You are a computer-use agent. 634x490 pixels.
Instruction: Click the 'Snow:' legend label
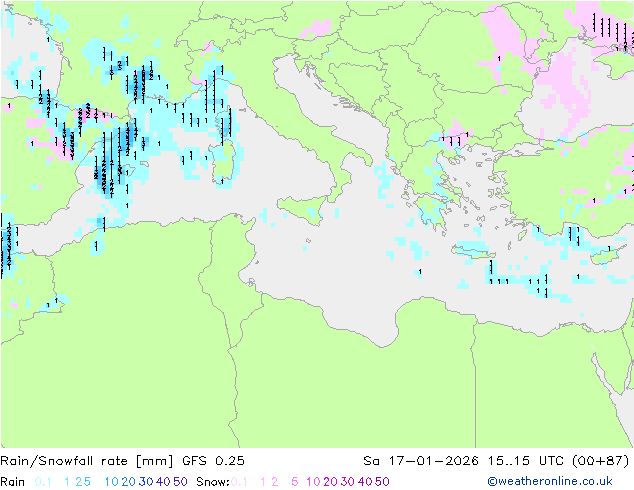pos(213,482)
